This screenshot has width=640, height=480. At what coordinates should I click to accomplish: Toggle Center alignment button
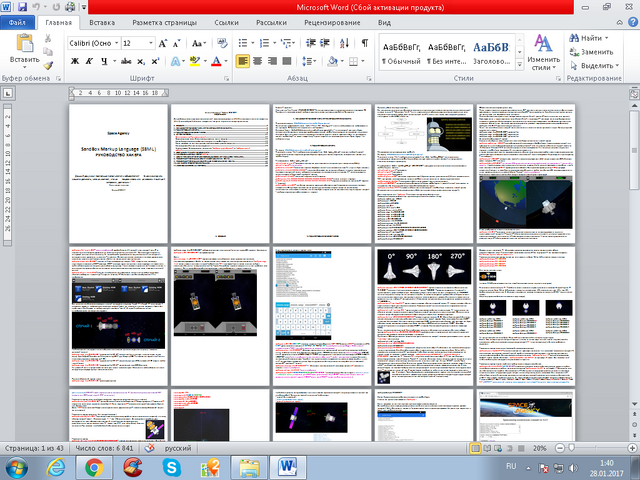click(x=258, y=61)
